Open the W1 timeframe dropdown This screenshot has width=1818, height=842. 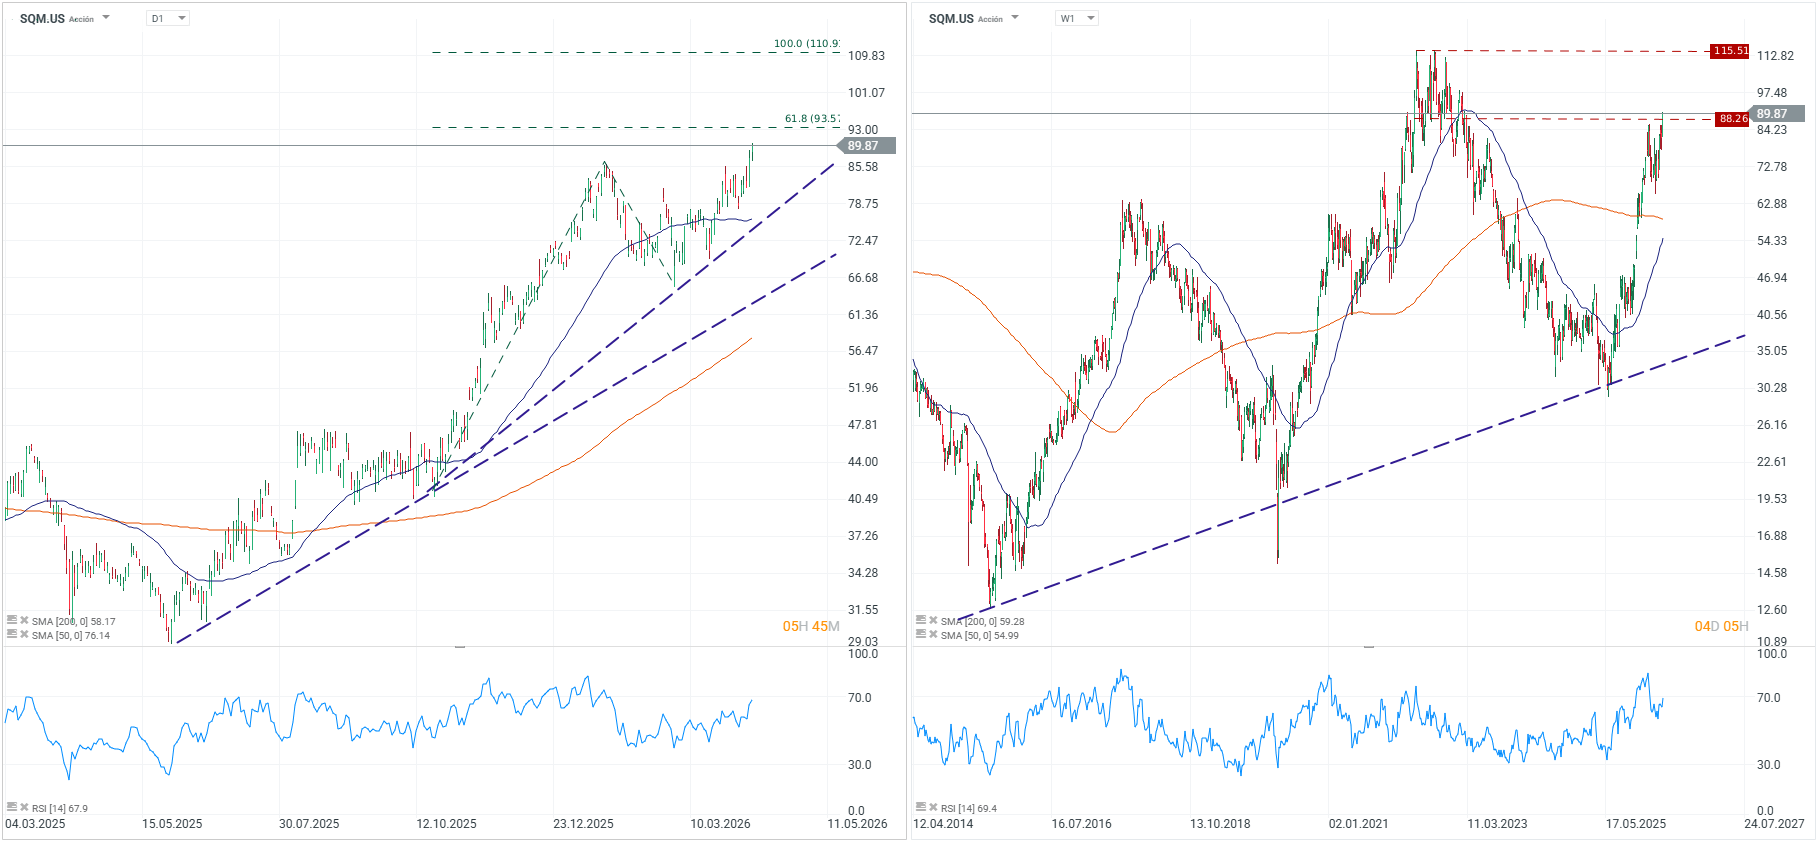[1077, 18]
